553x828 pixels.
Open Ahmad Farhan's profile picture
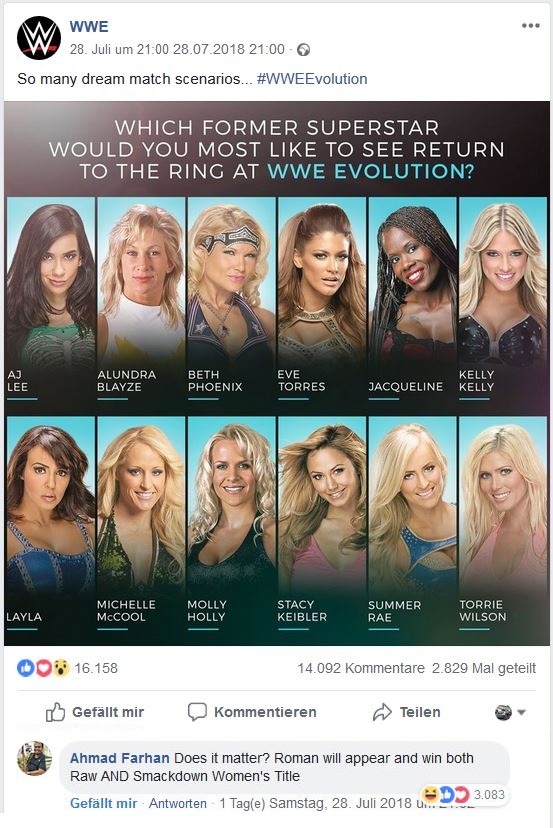(35, 758)
